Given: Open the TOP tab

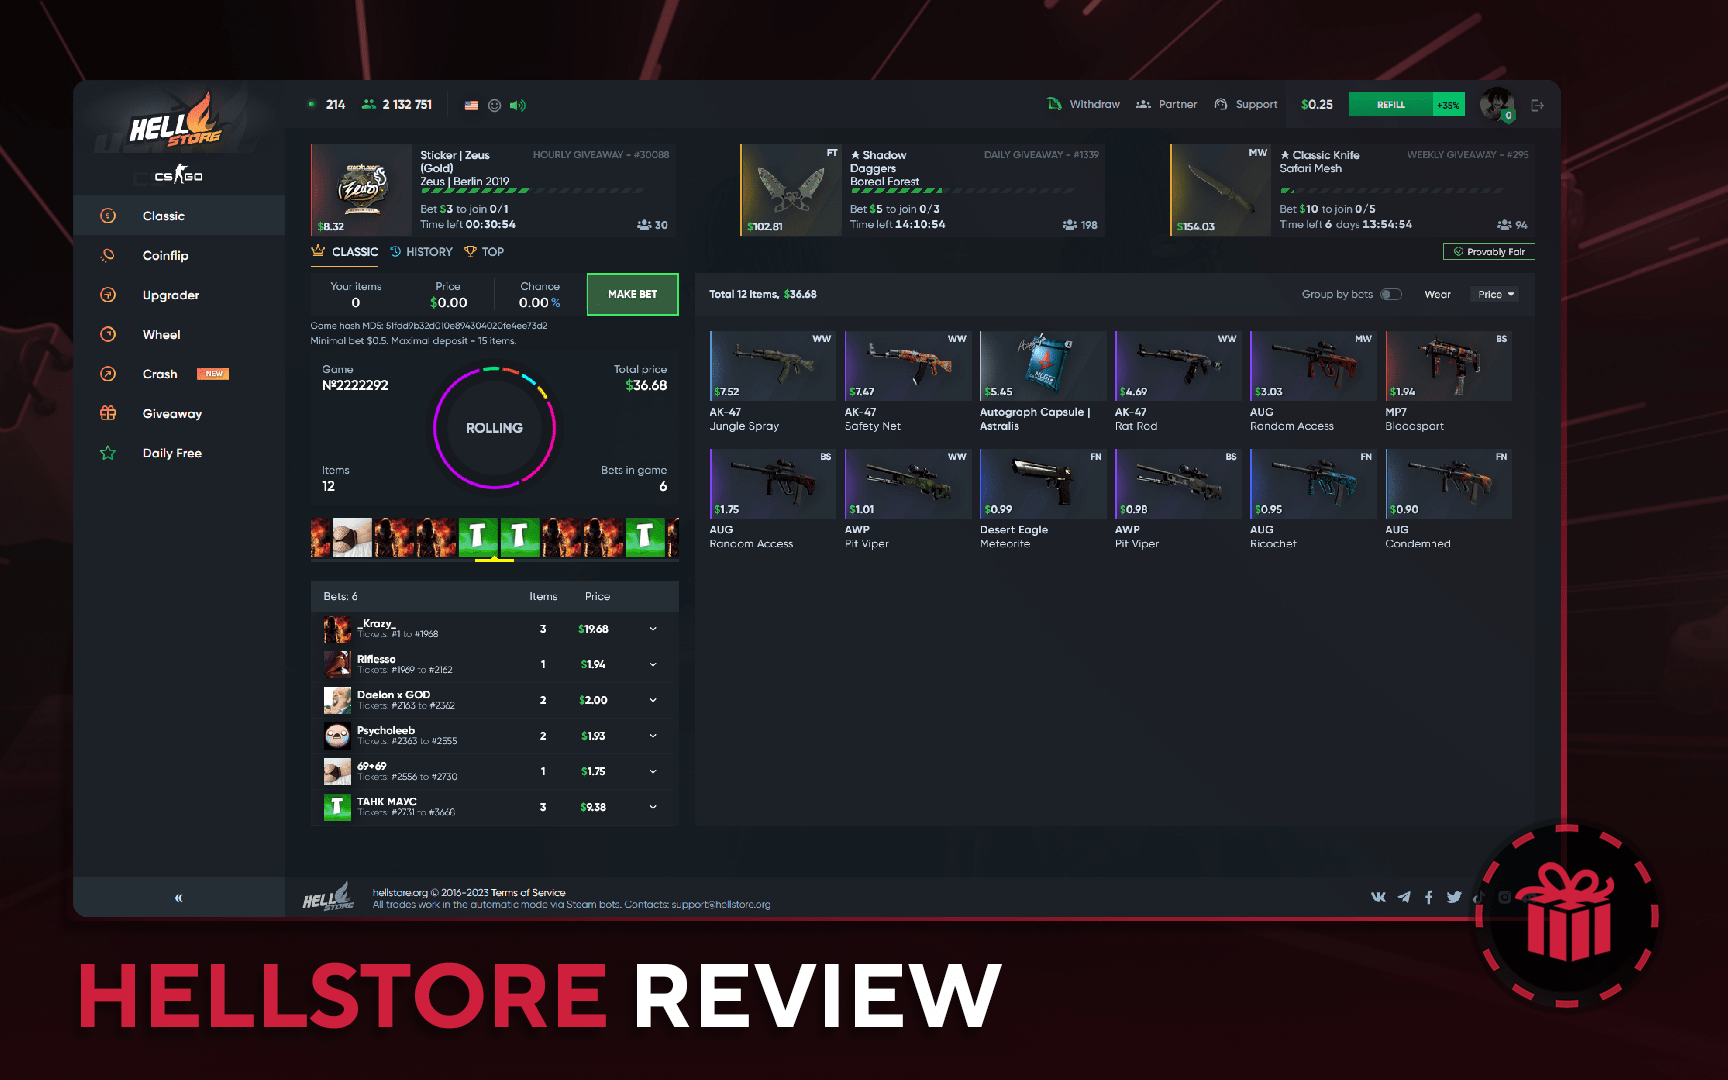Looking at the screenshot, I should [x=484, y=252].
